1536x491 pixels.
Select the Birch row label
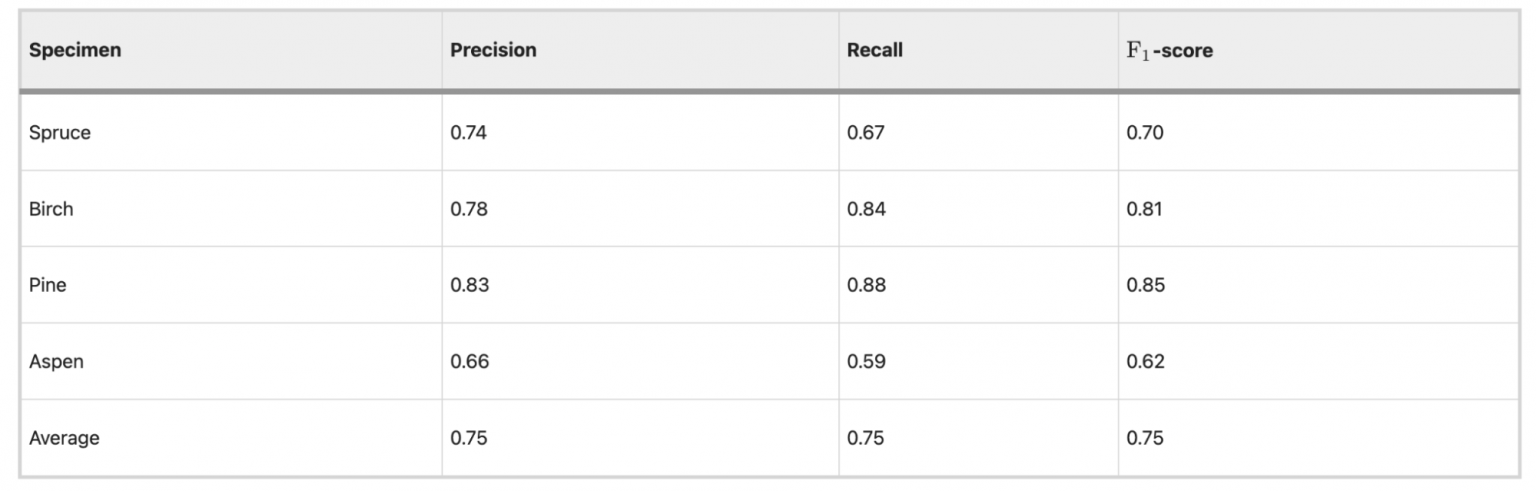pos(51,209)
